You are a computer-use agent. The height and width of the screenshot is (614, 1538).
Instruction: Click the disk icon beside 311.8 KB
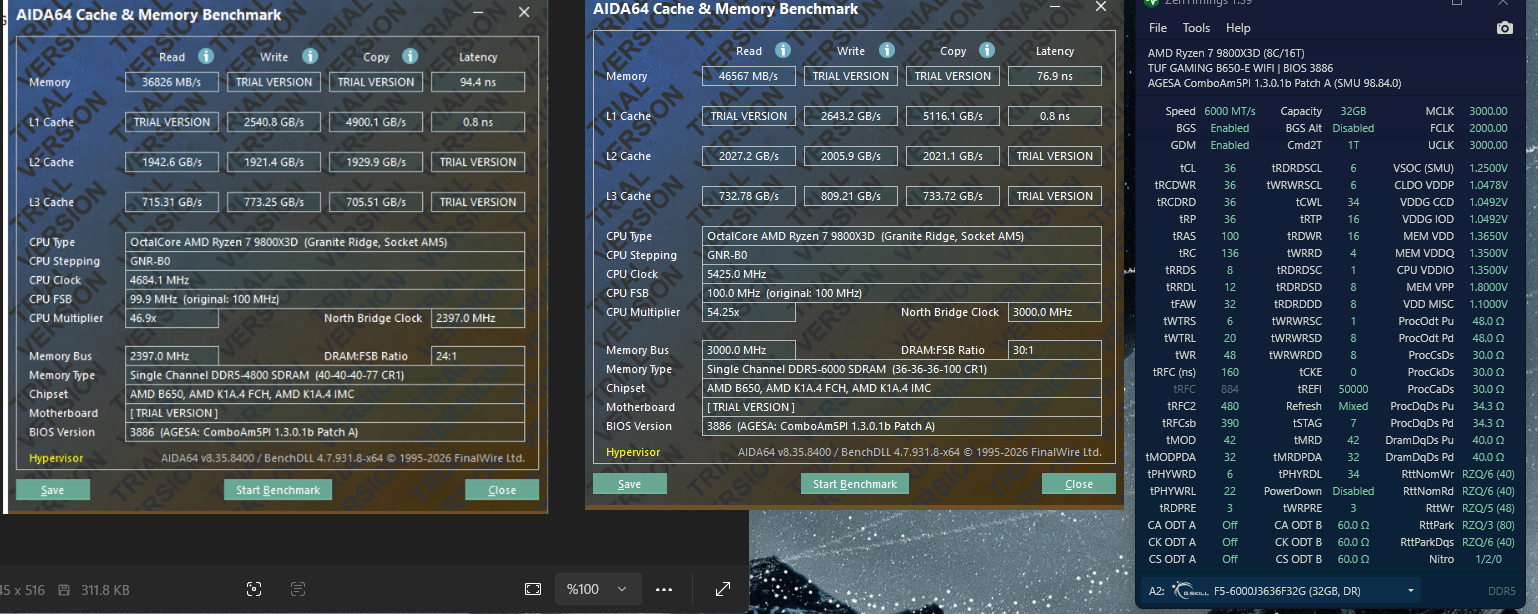pos(64,590)
